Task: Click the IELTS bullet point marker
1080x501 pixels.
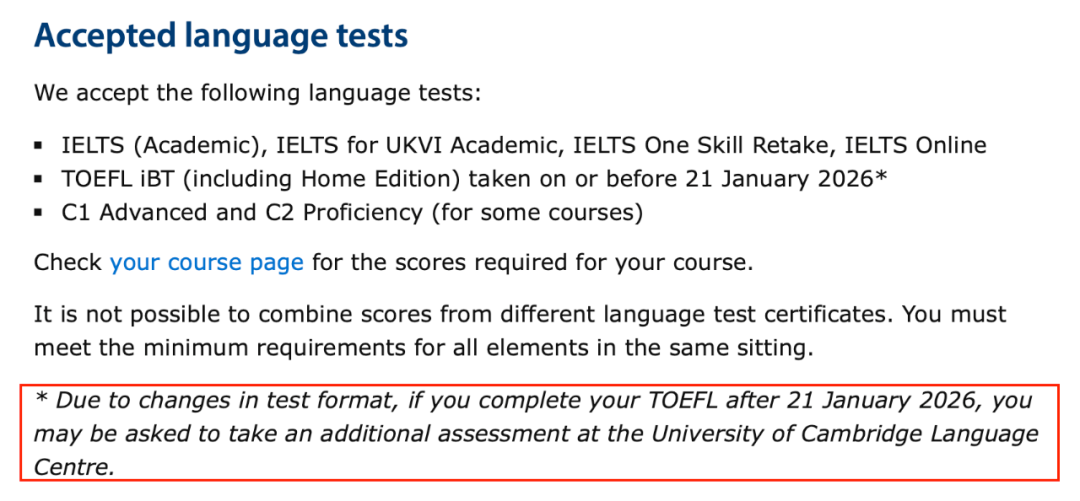Action: point(38,146)
